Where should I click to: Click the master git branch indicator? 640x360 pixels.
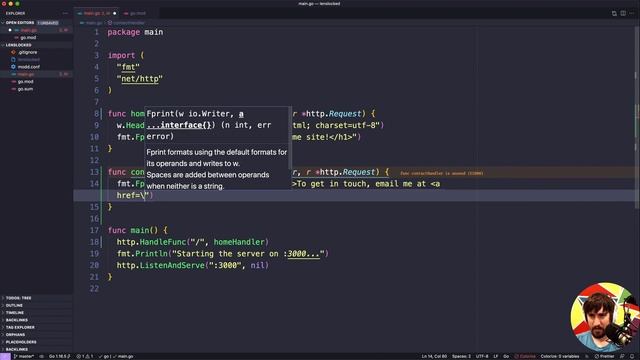(x=24, y=356)
